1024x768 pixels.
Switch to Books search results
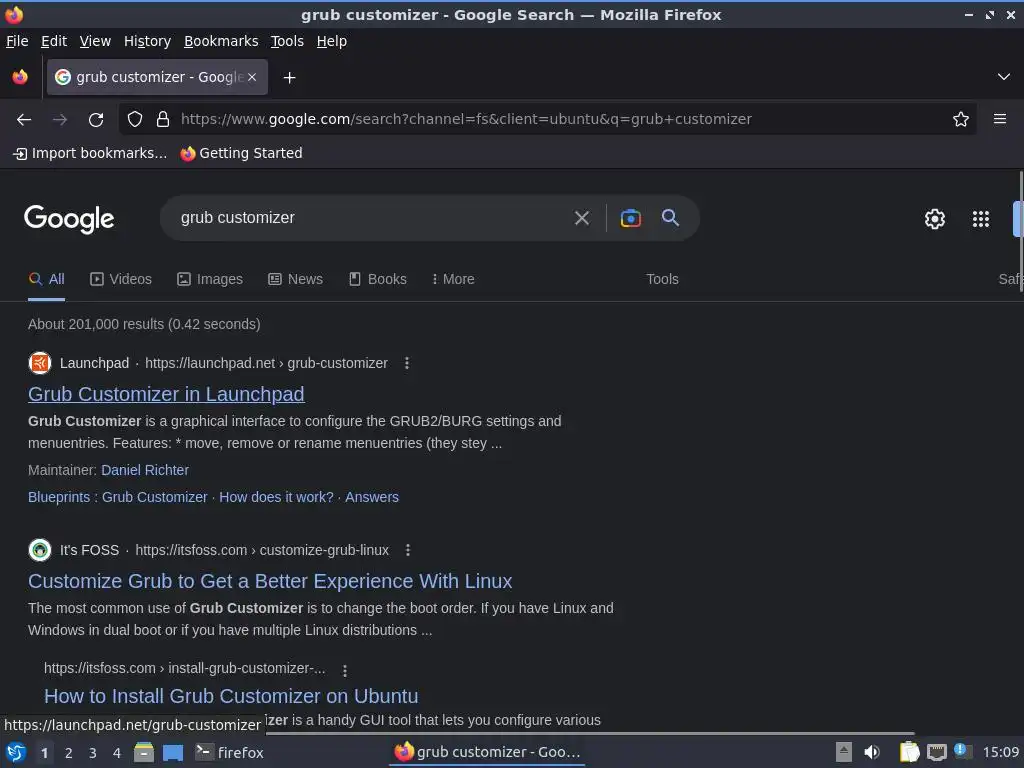click(x=377, y=280)
